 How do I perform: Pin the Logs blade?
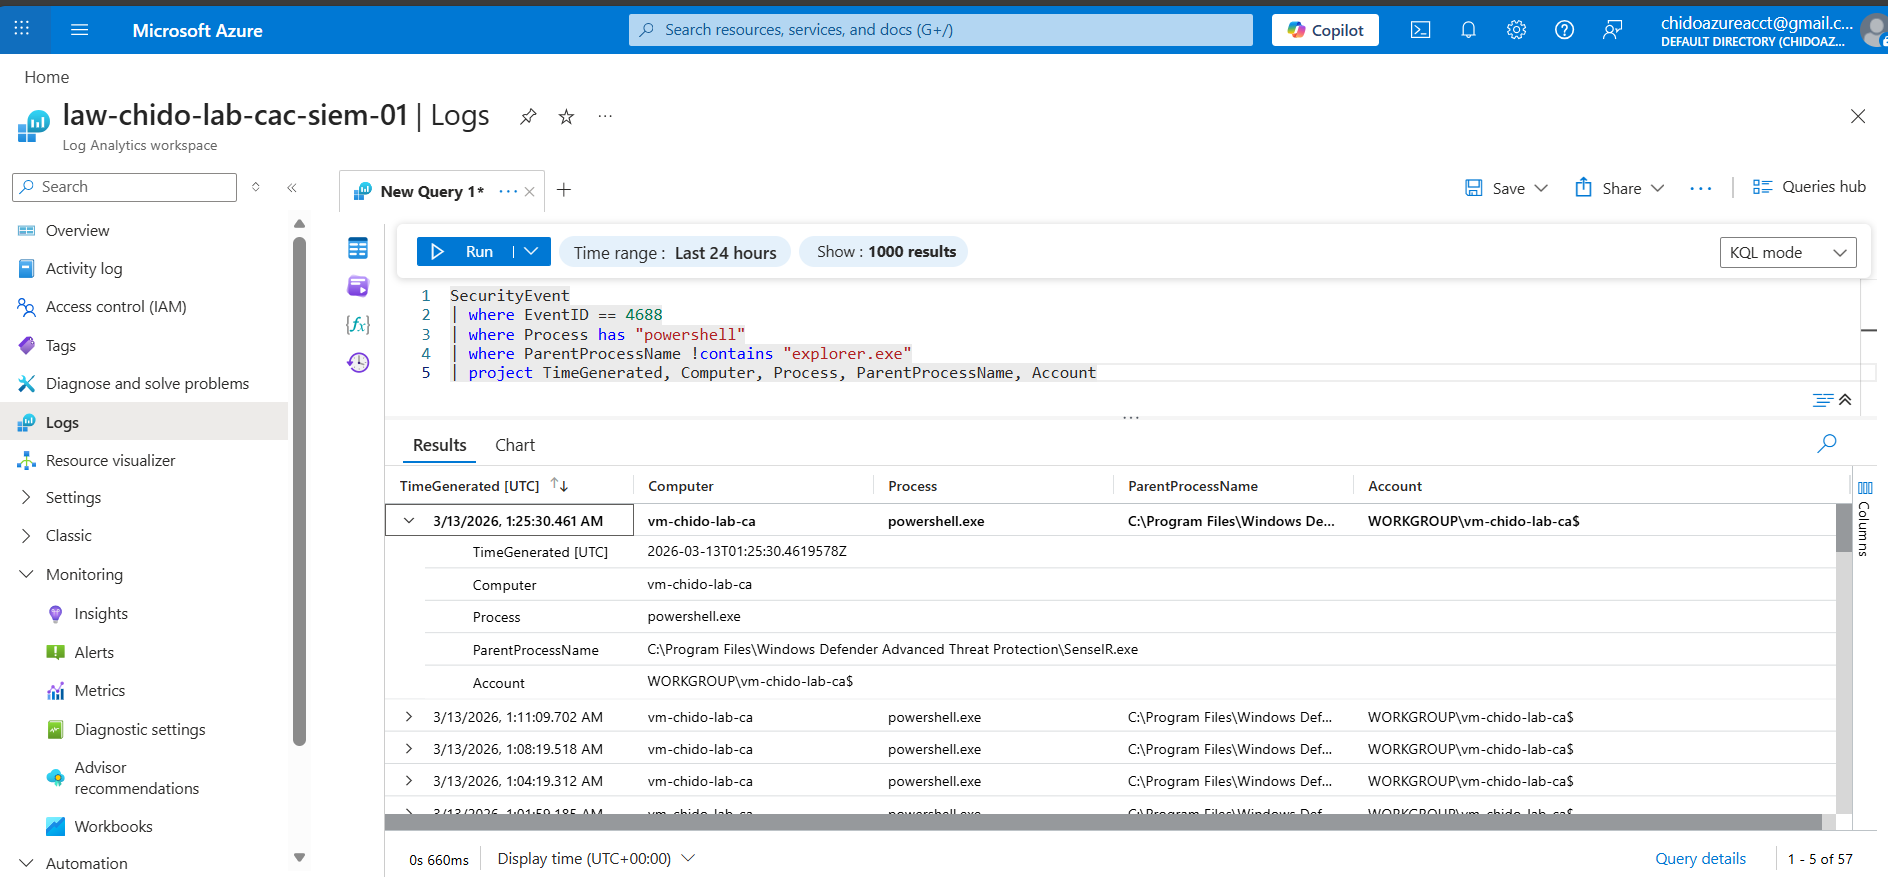point(528,117)
